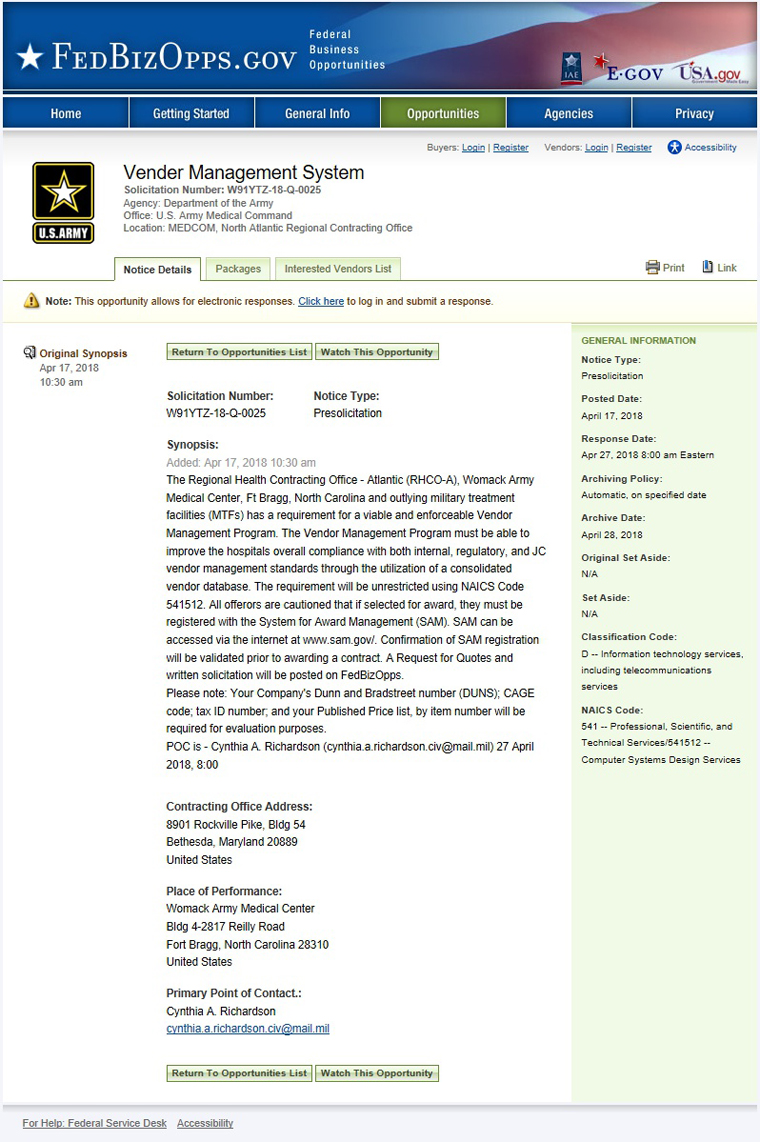This screenshot has height=1142, width=760.
Task: Click the Print printer icon
Action: tap(652, 267)
